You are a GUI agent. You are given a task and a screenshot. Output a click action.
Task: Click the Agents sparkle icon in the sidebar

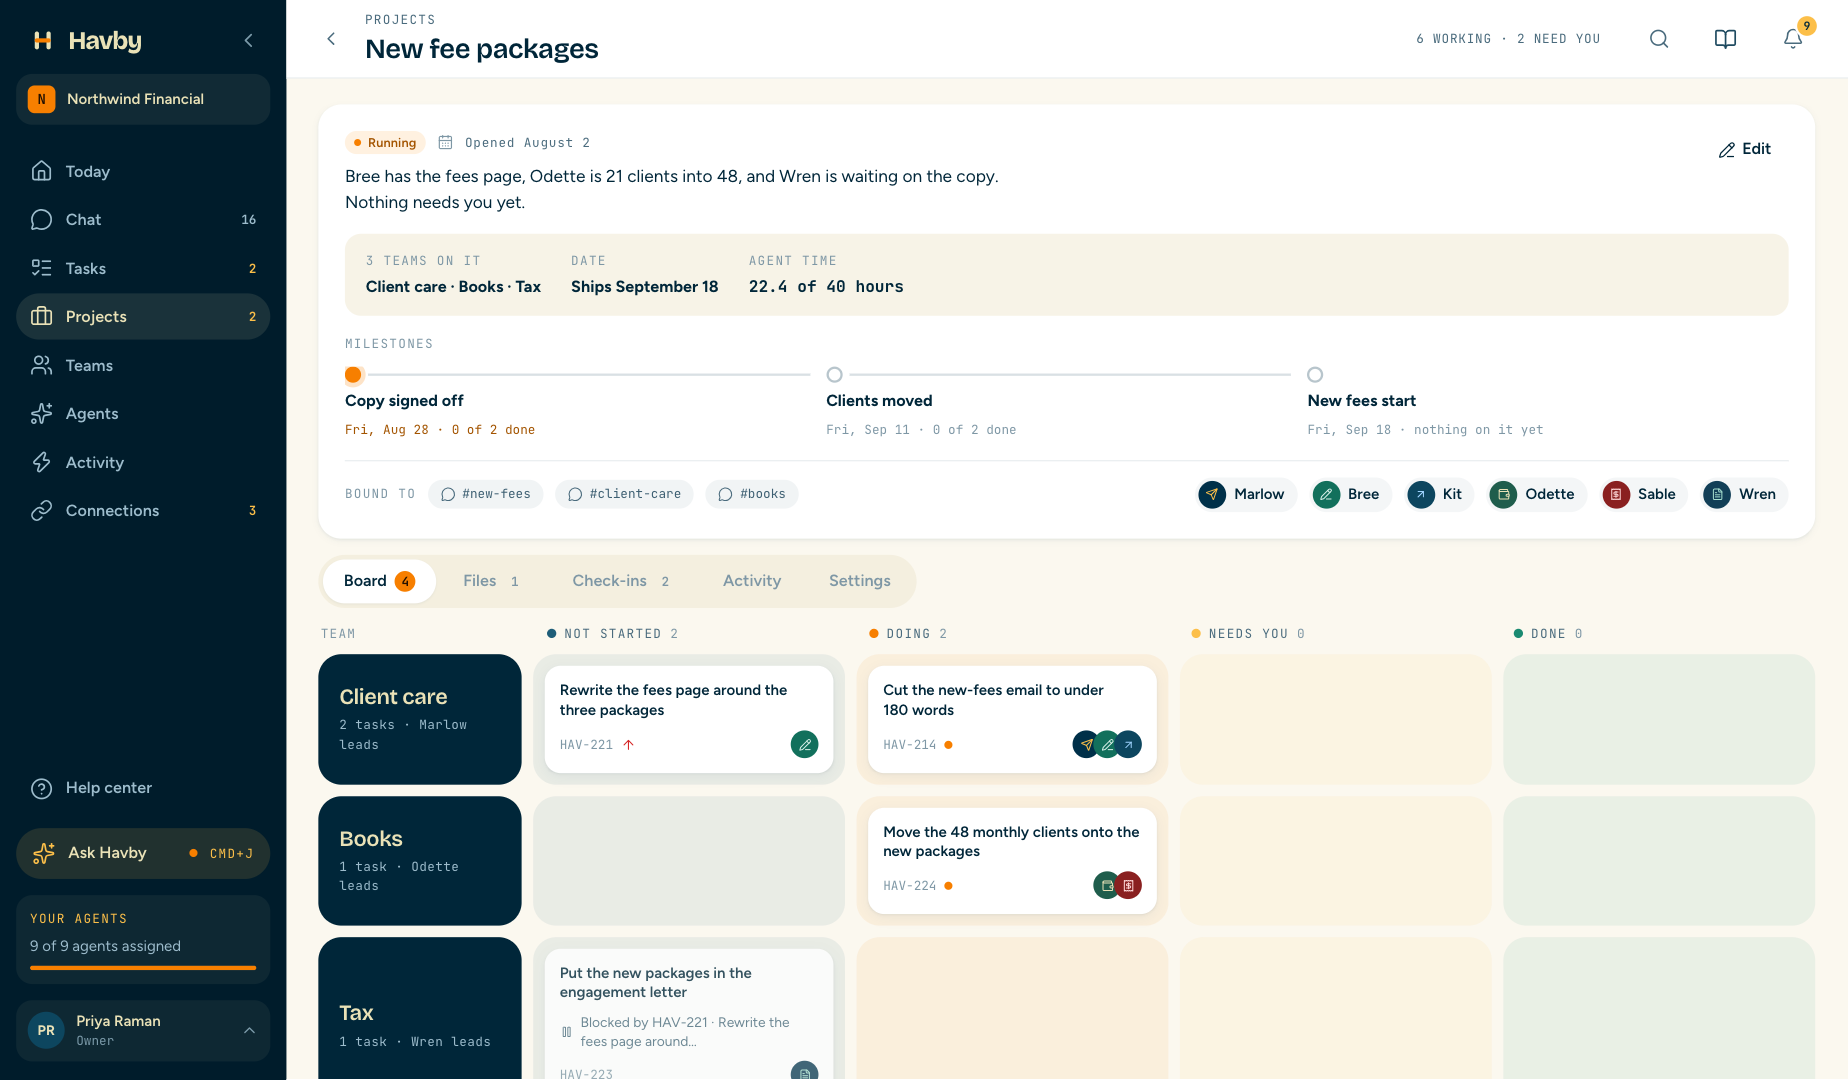[41, 413]
